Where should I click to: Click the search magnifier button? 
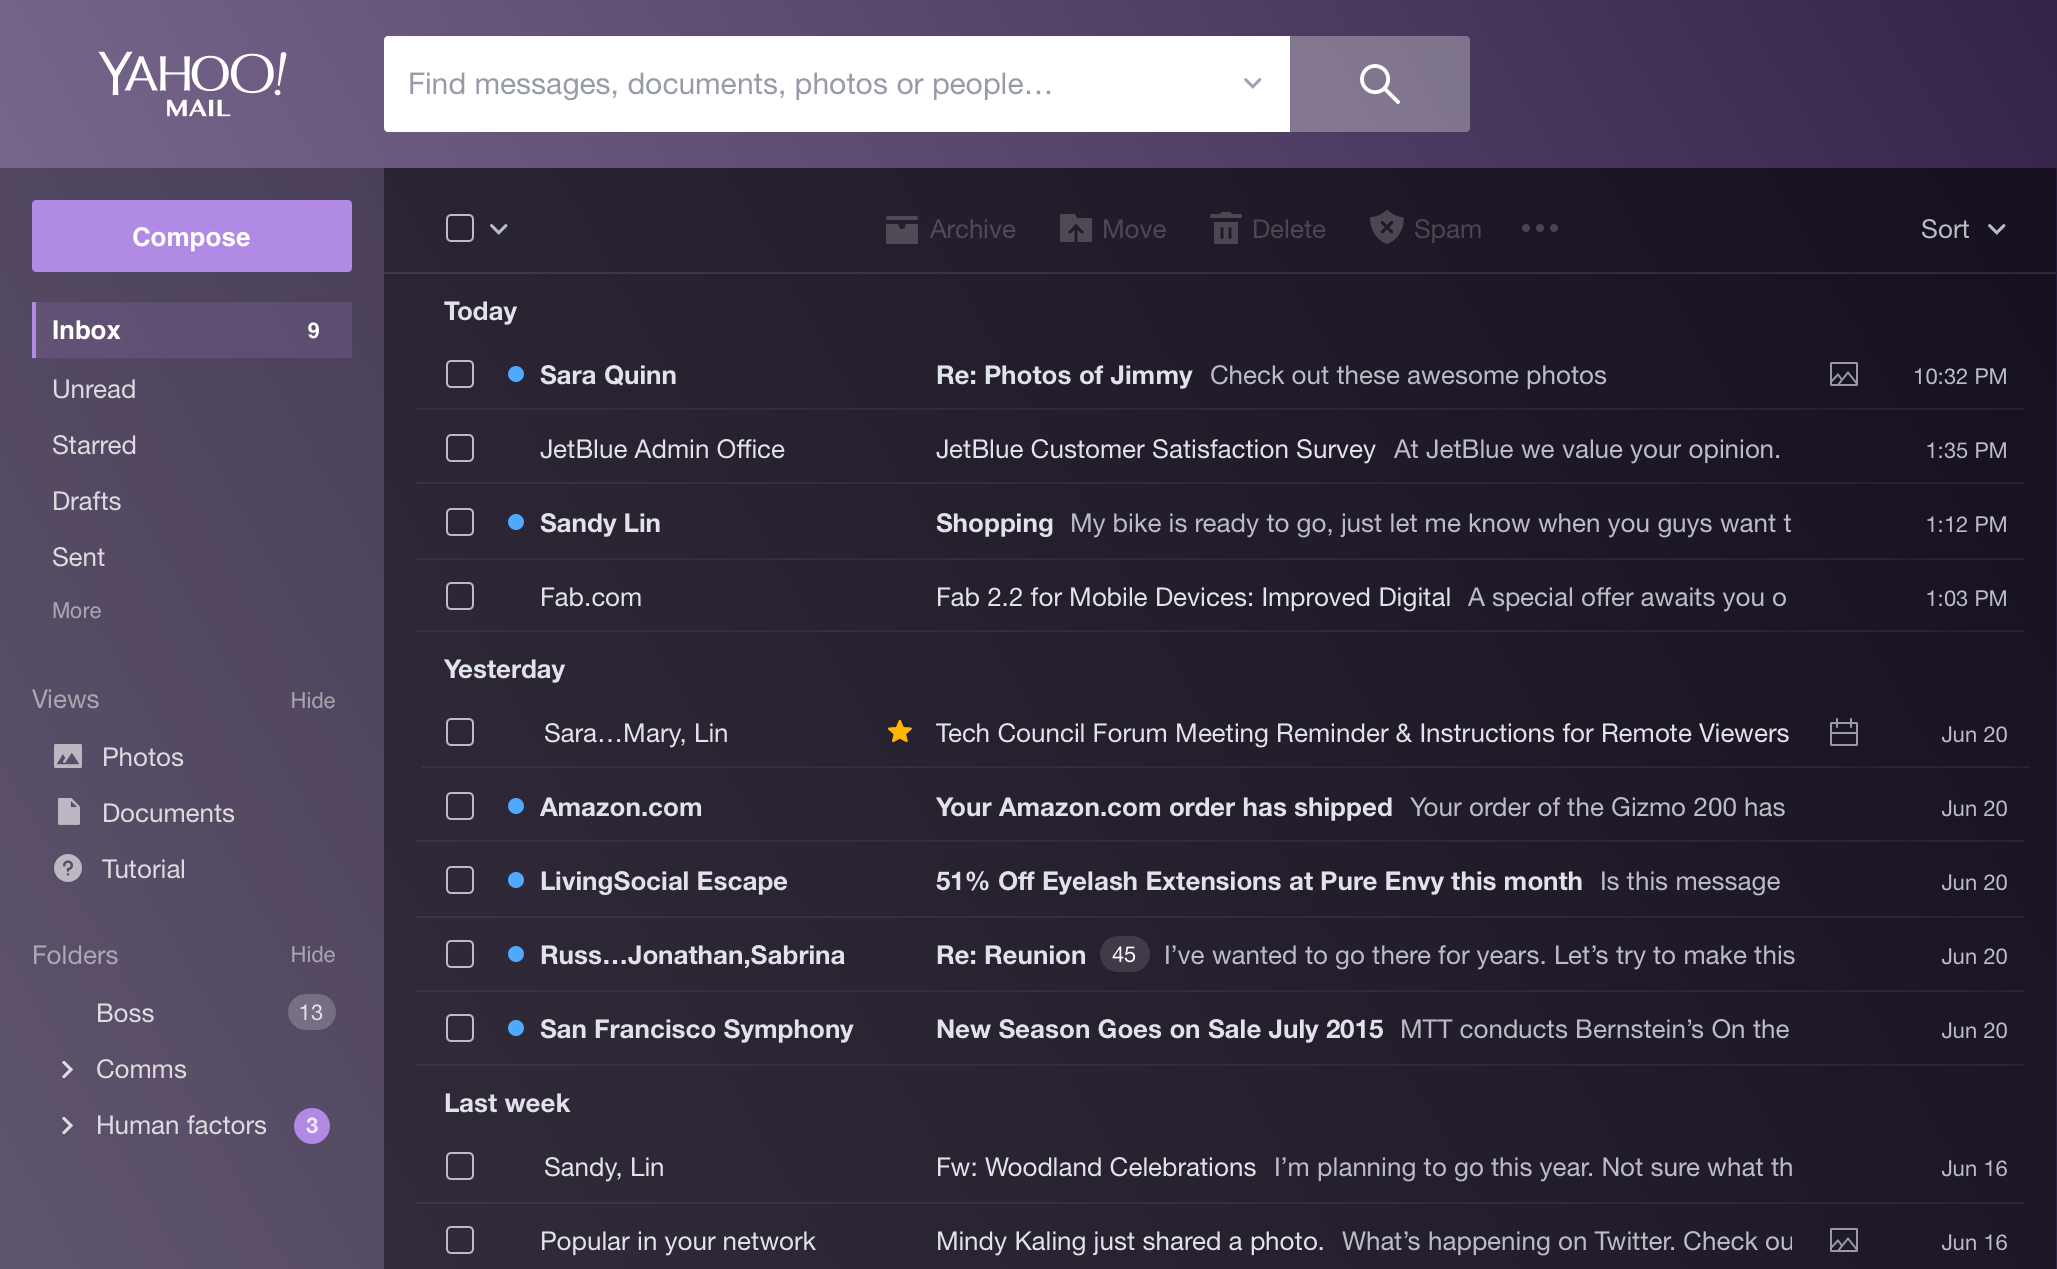(1379, 84)
